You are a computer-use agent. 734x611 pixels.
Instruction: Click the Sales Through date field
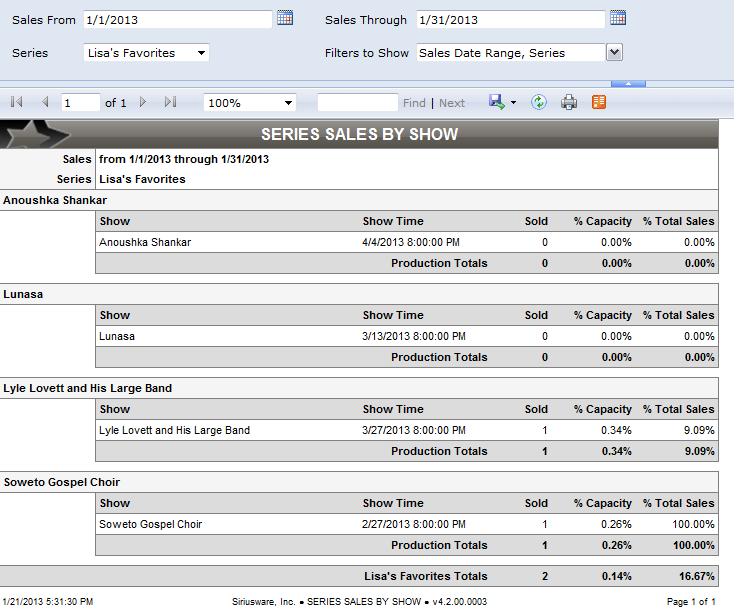[510, 19]
